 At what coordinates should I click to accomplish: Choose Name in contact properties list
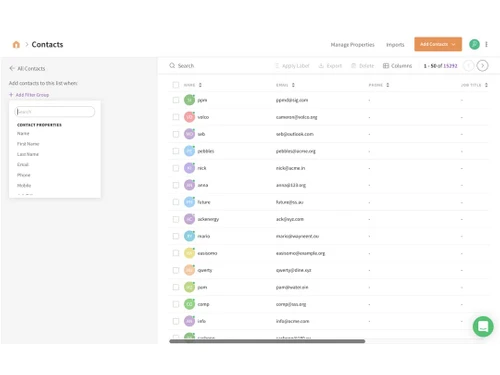point(23,133)
